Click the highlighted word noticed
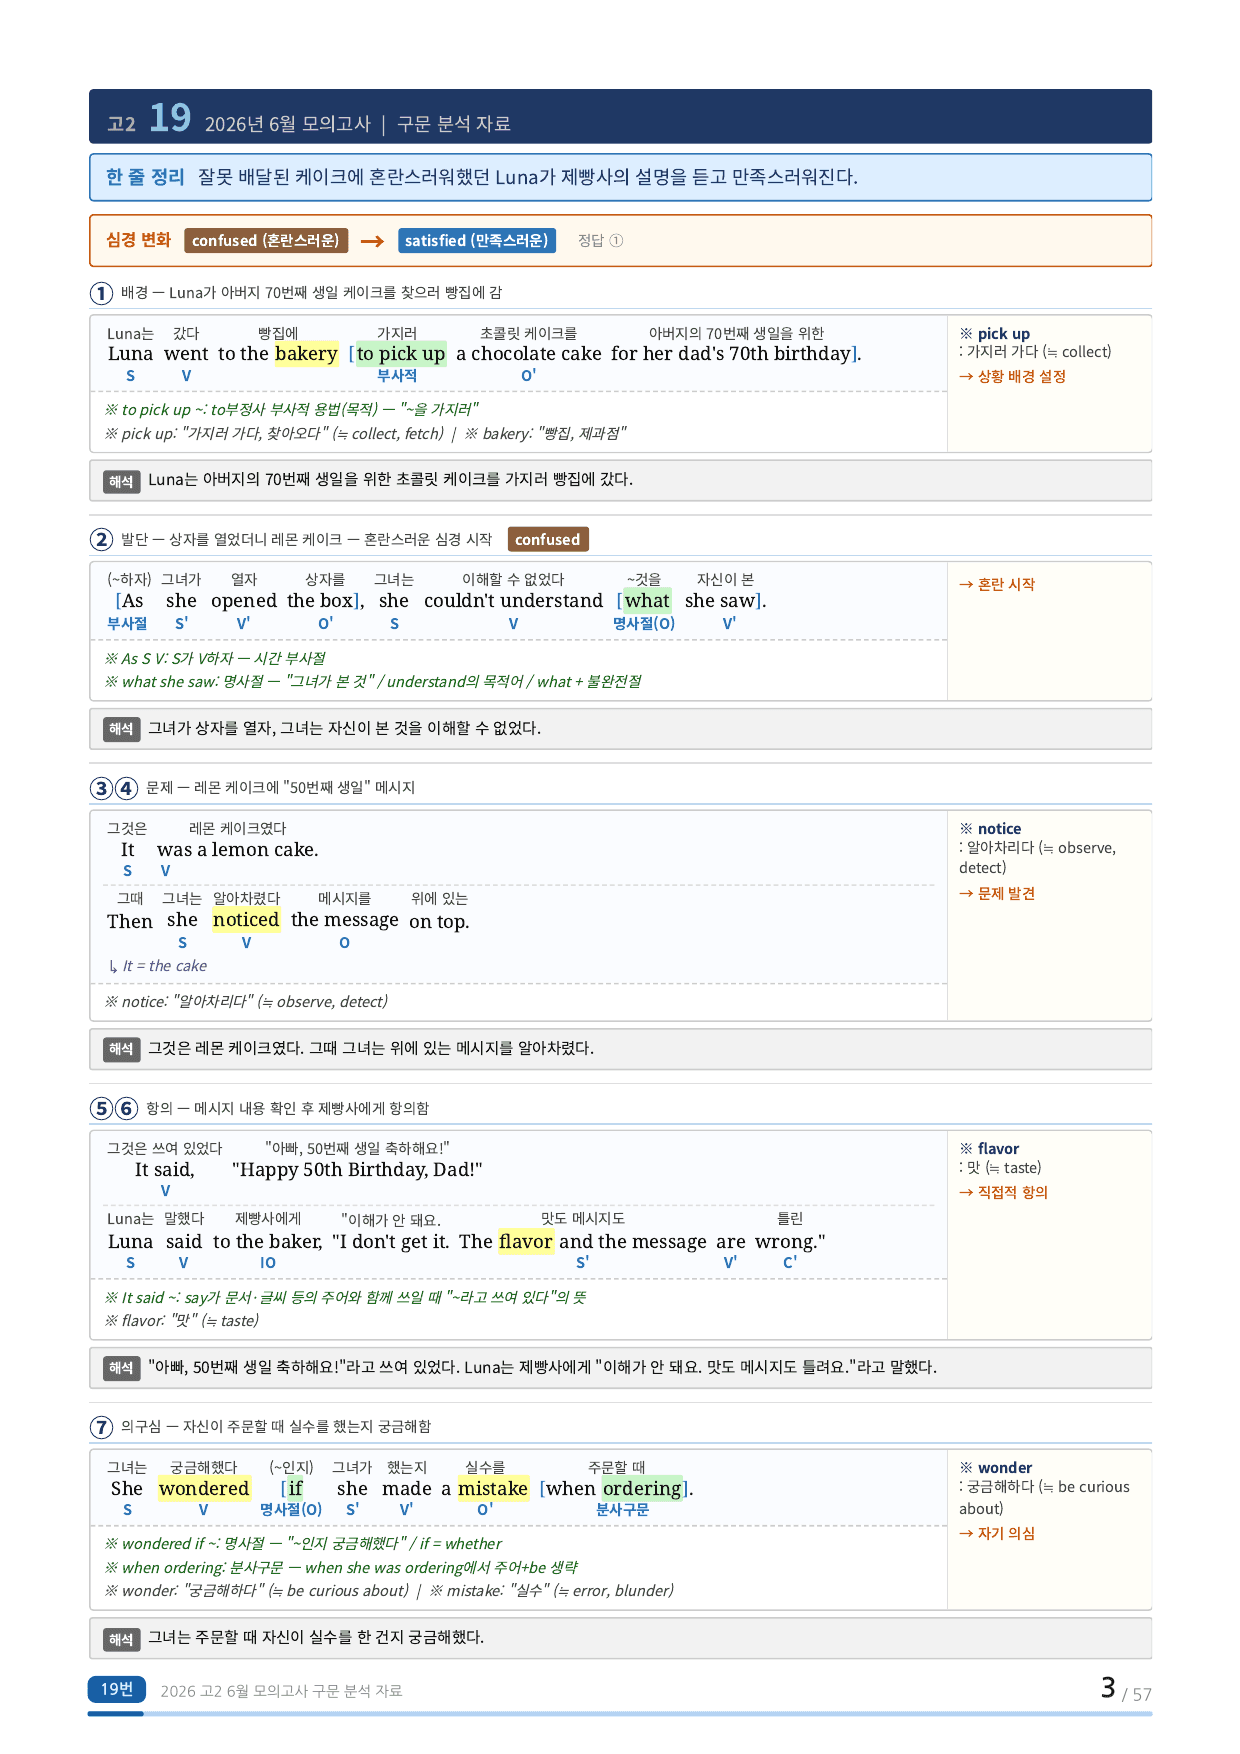The height and width of the screenshot is (1754, 1240). pos(246,920)
